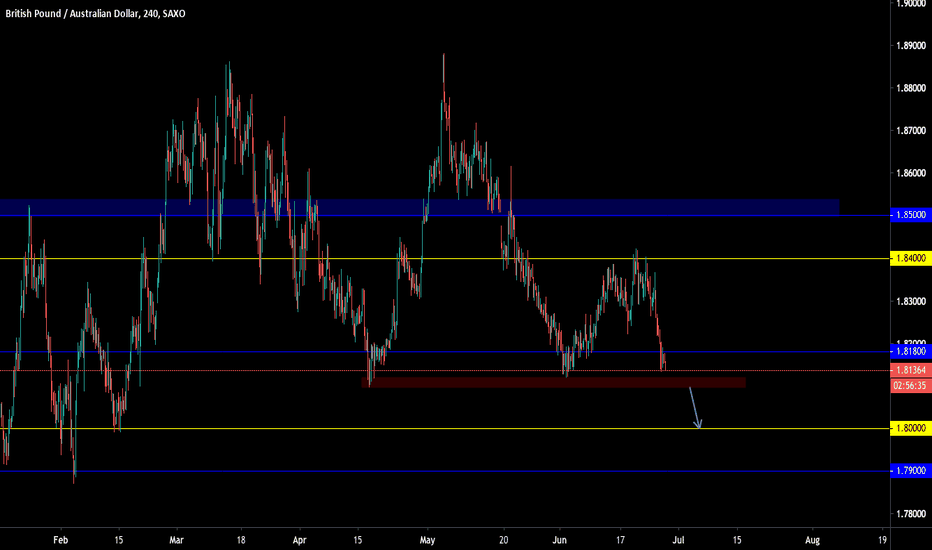
Task: Select the blue resistance zone rectangle above 1.85000
Action: [419, 207]
